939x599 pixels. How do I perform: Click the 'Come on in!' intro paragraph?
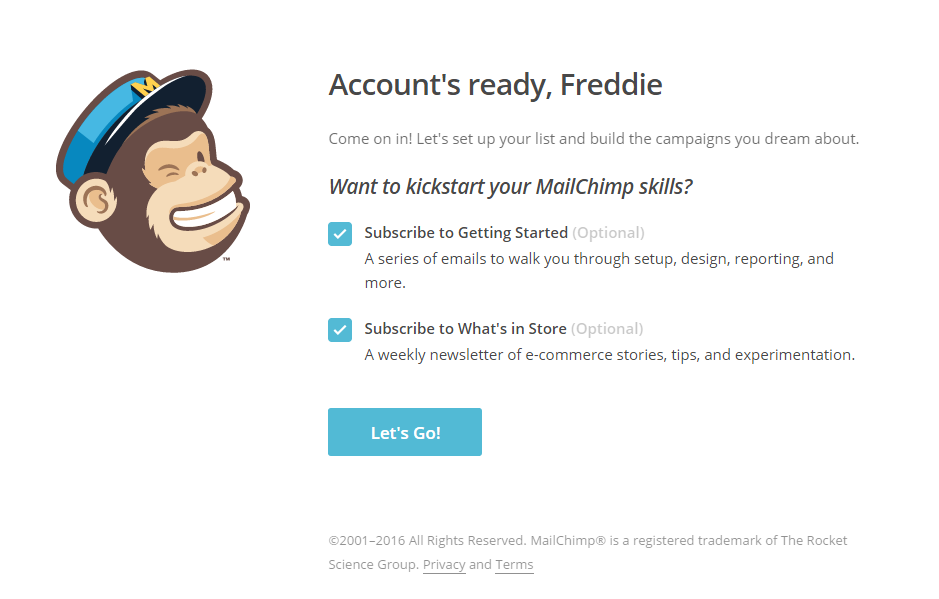593,139
